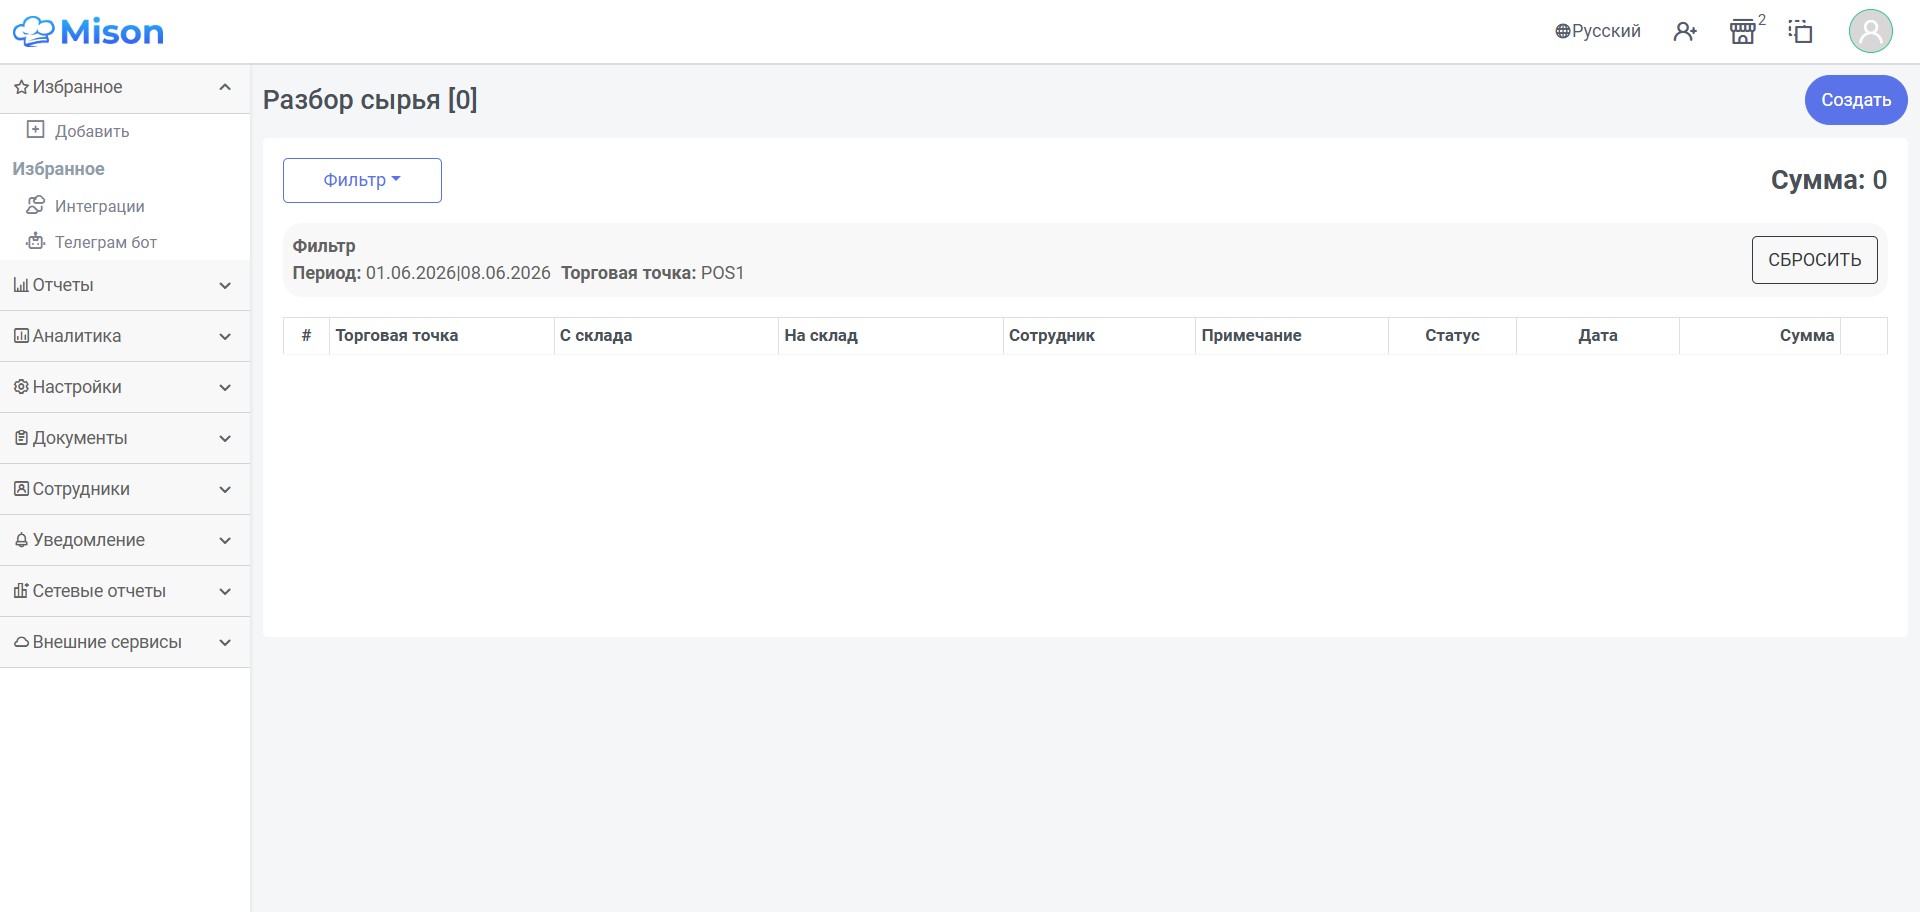
Task: Click the globe language selector Русский
Action: click(x=1598, y=31)
